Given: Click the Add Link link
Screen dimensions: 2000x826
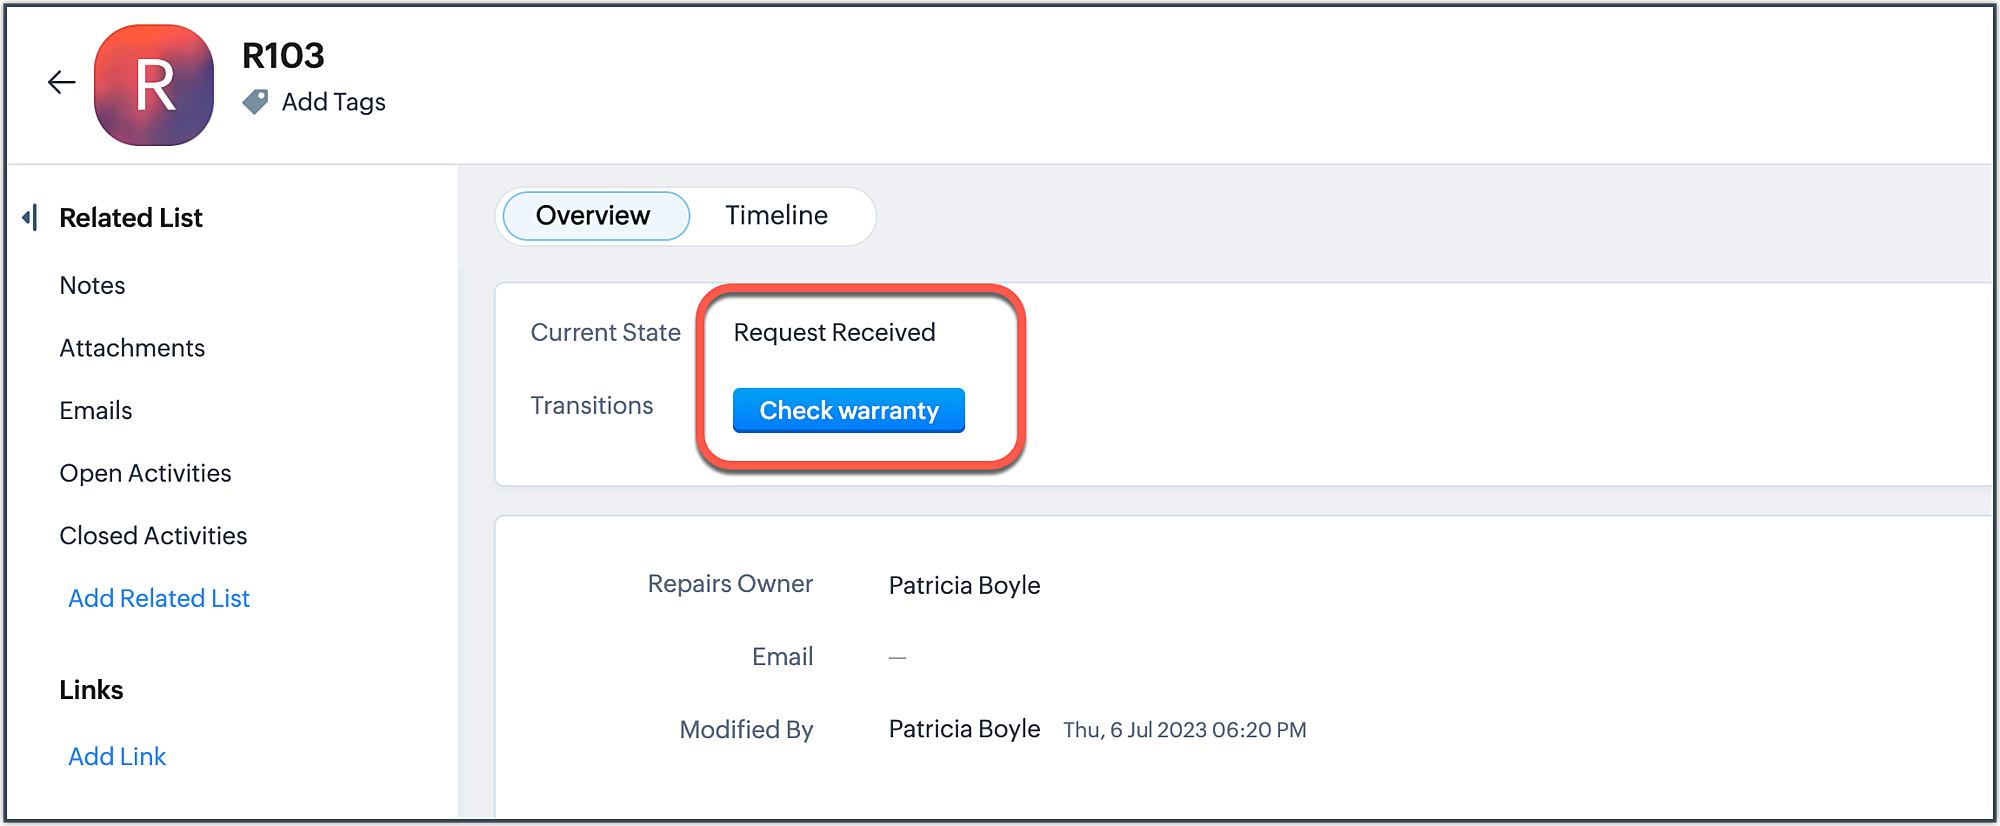Looking at the screenshot, I should pos(117,757).
